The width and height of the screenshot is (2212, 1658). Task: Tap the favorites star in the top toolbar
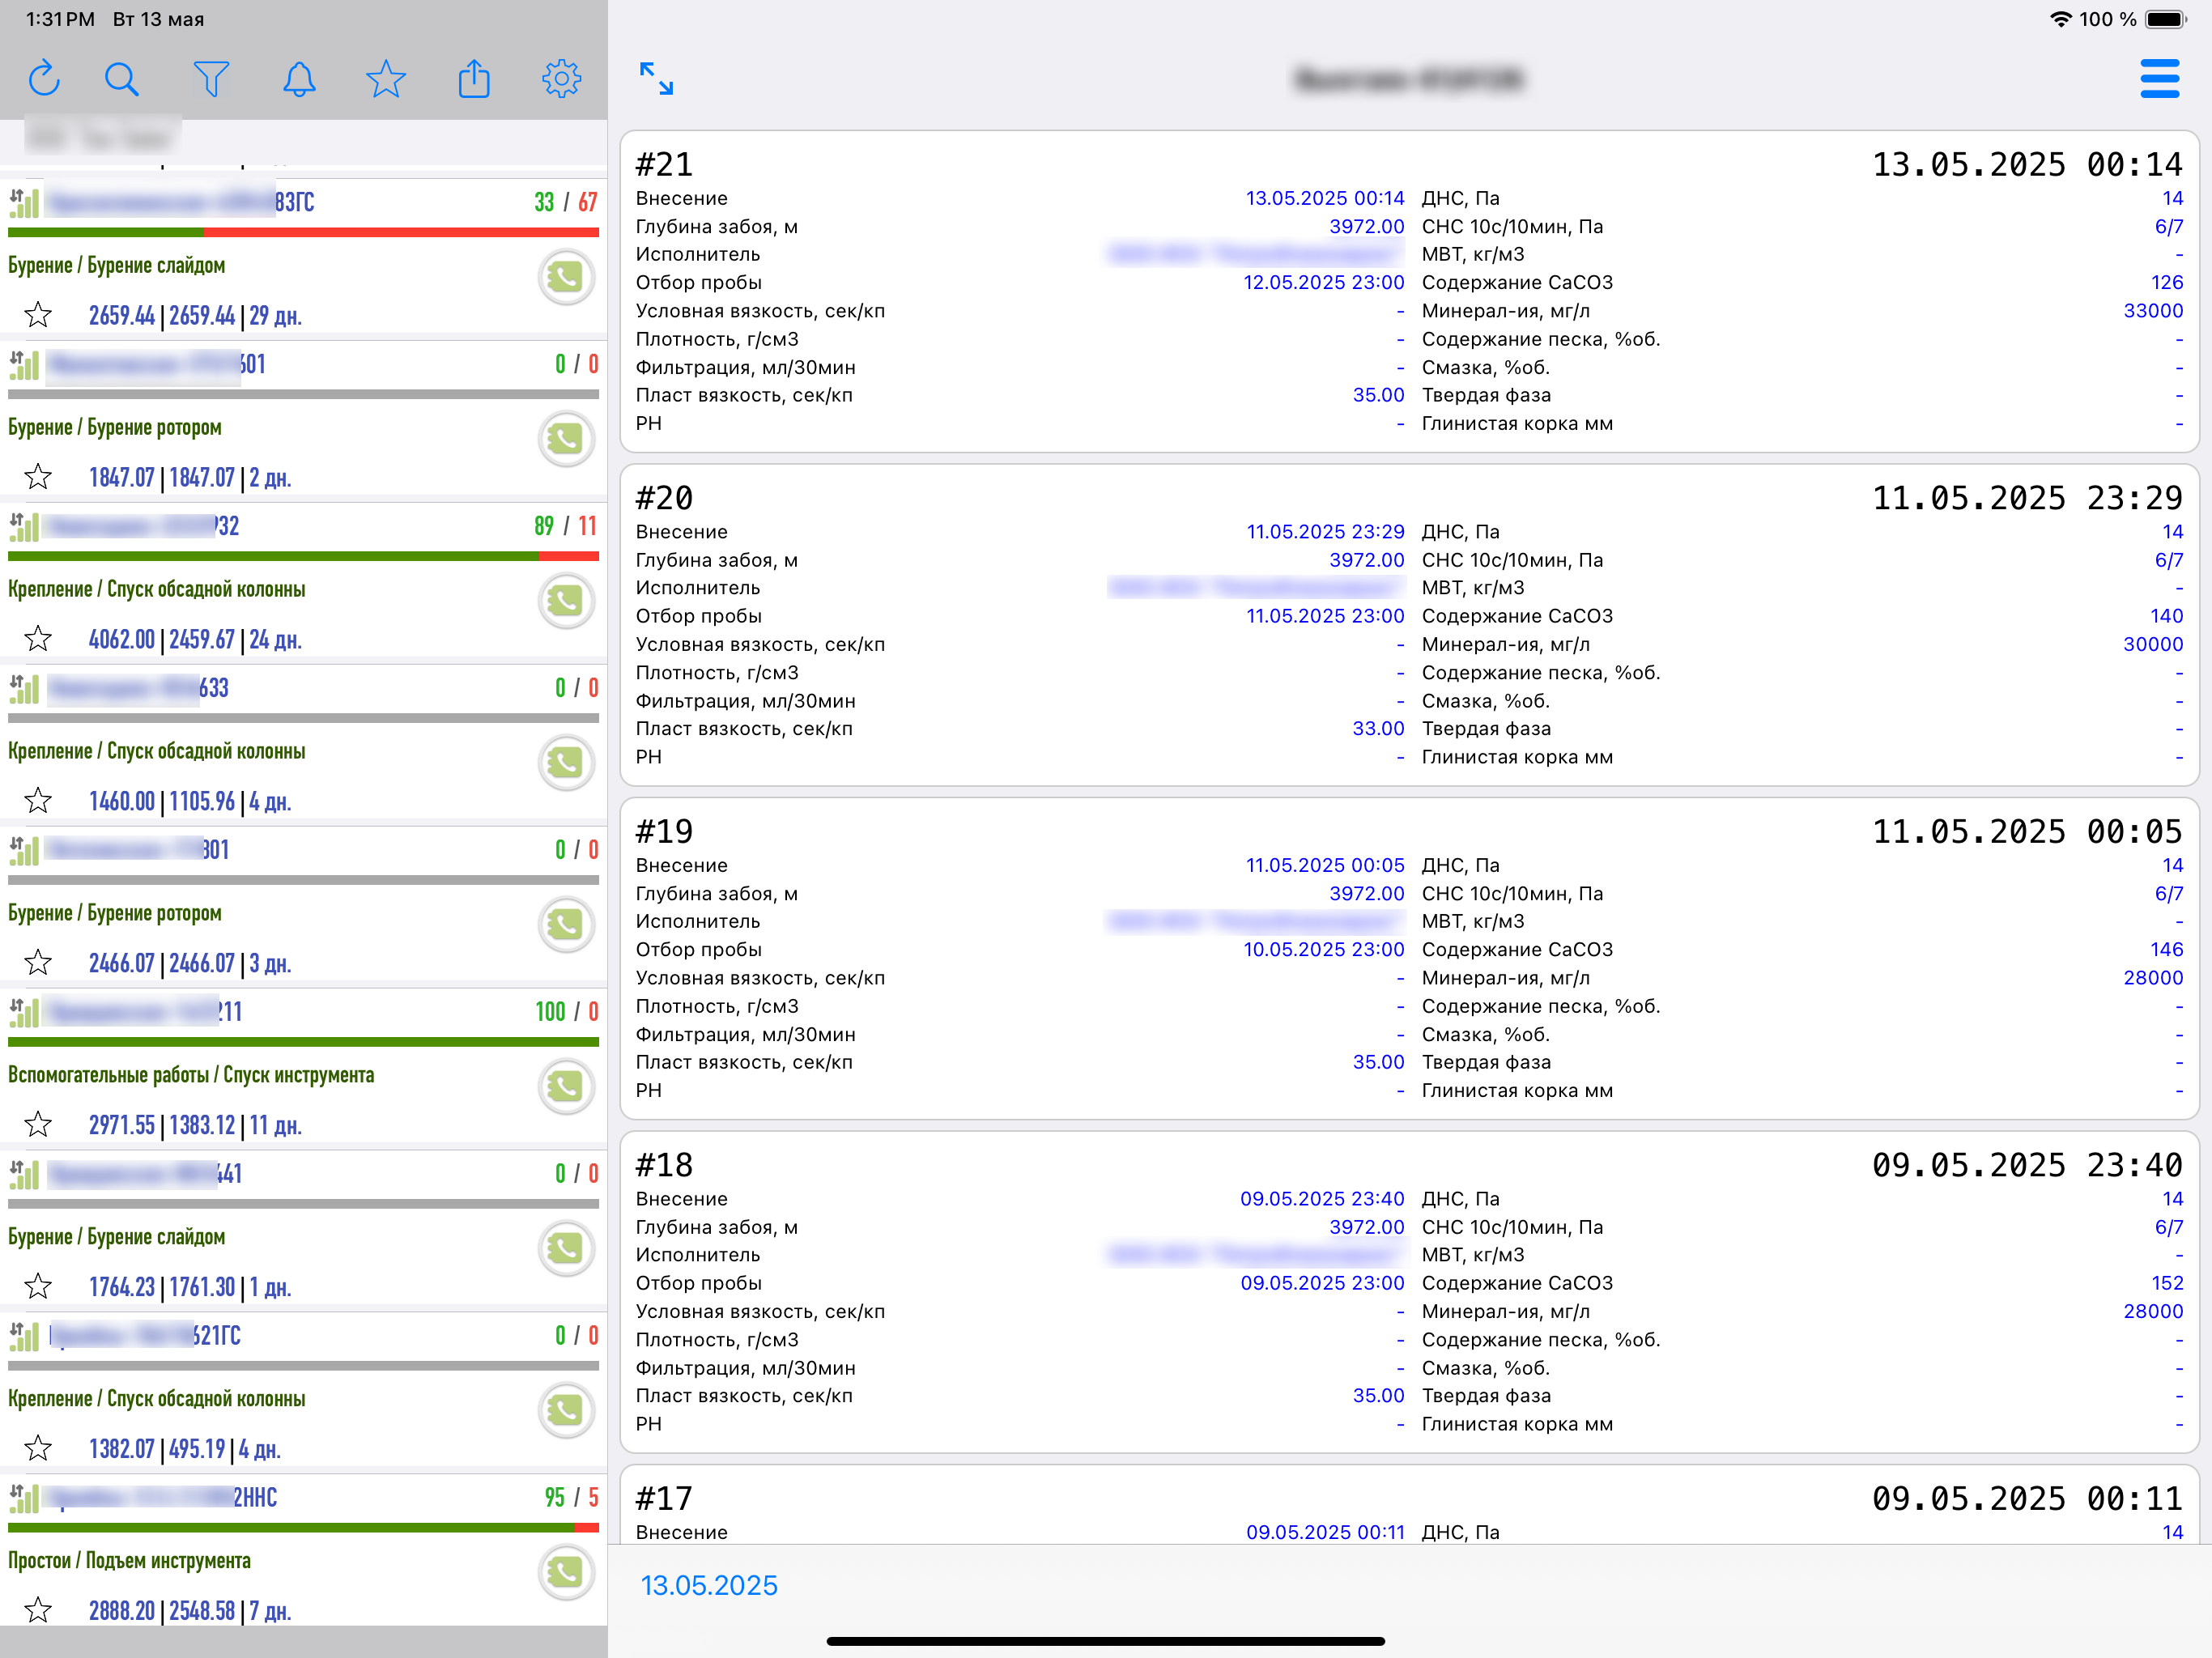point(386,78)
